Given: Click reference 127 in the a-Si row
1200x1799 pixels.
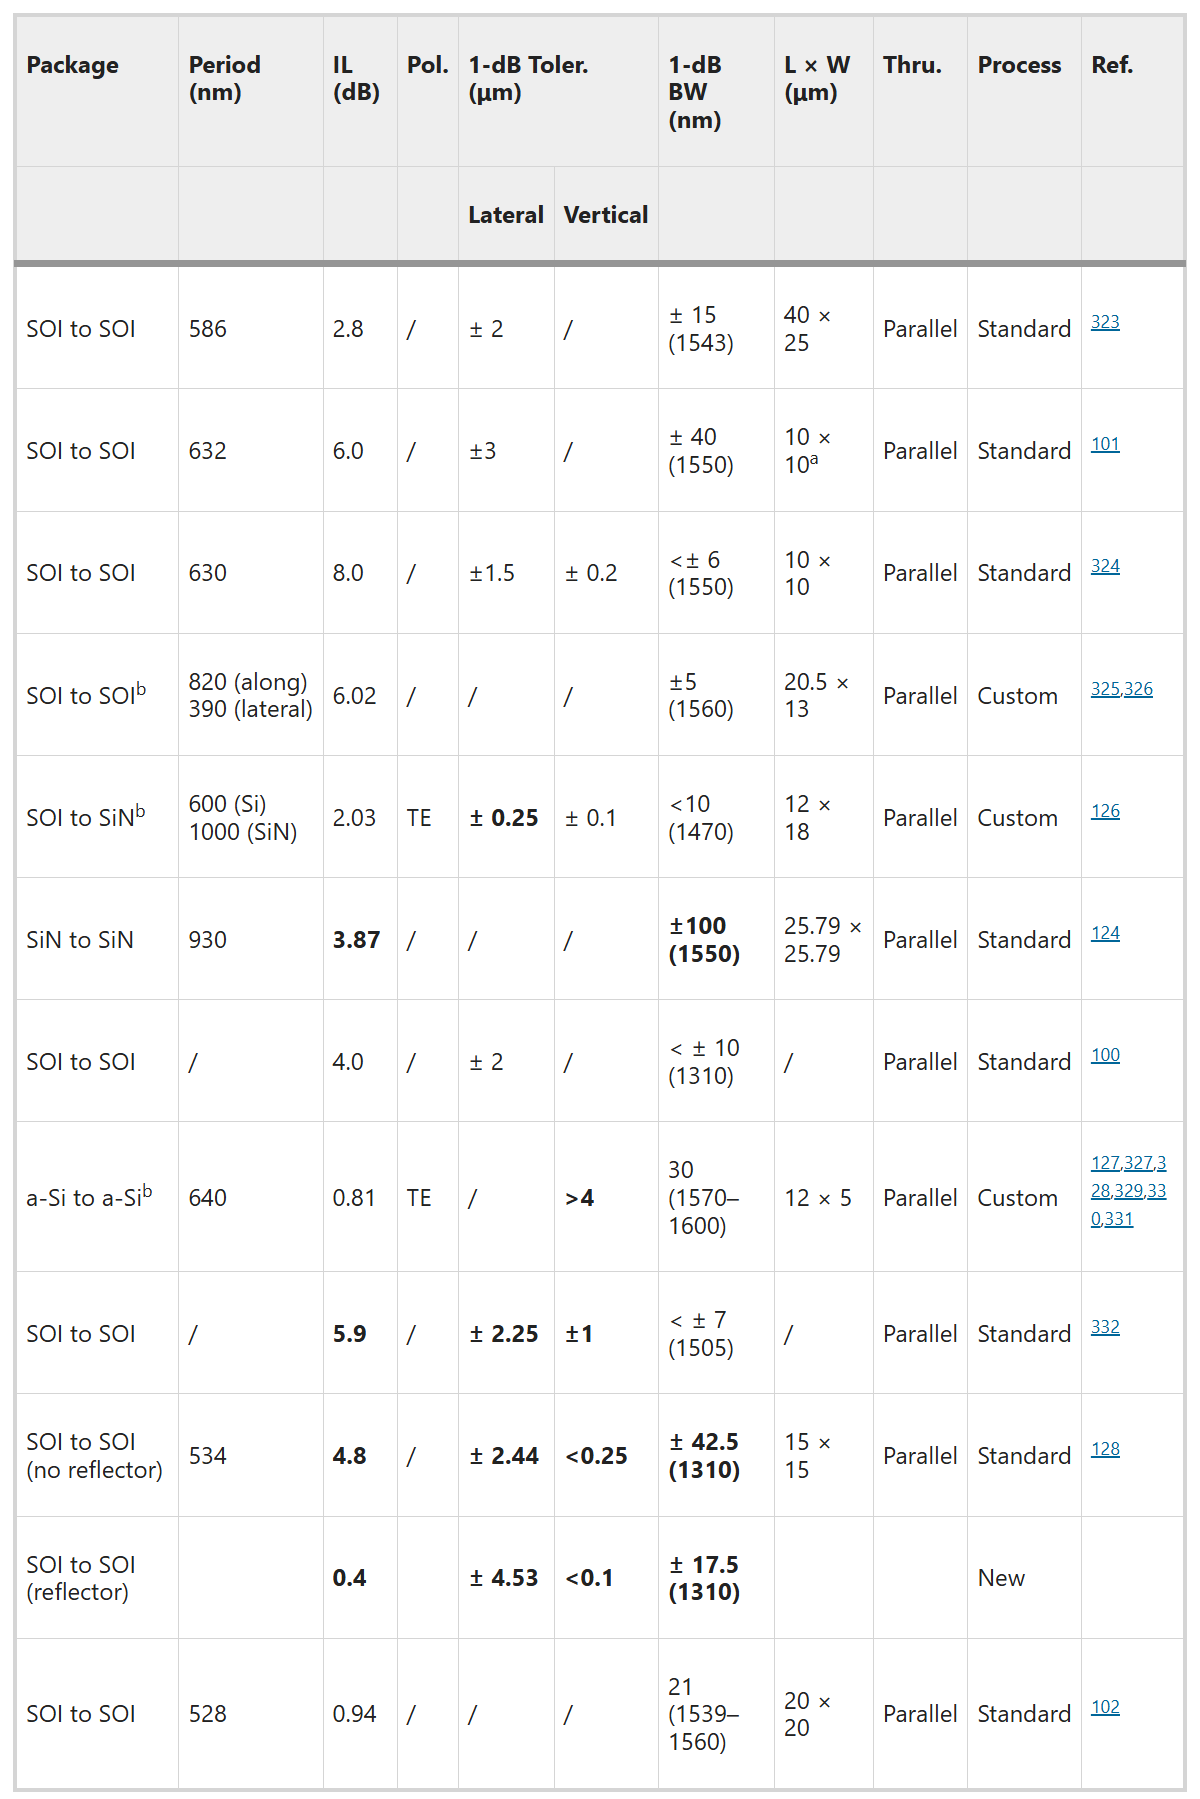Looking at the screenshot, I should [1105, 1163].
